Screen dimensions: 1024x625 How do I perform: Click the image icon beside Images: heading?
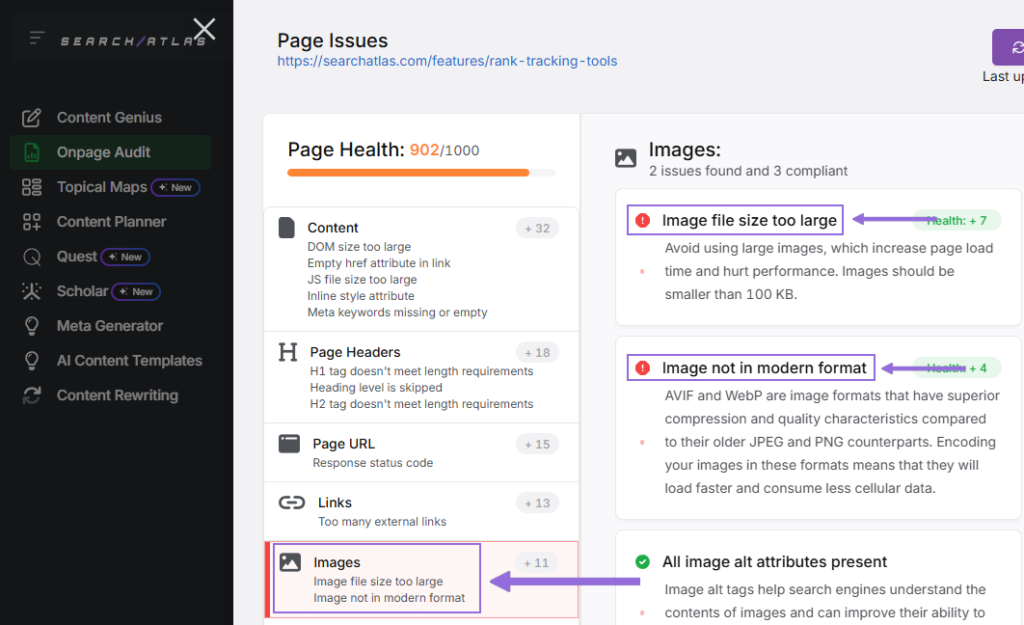(626, 157)
